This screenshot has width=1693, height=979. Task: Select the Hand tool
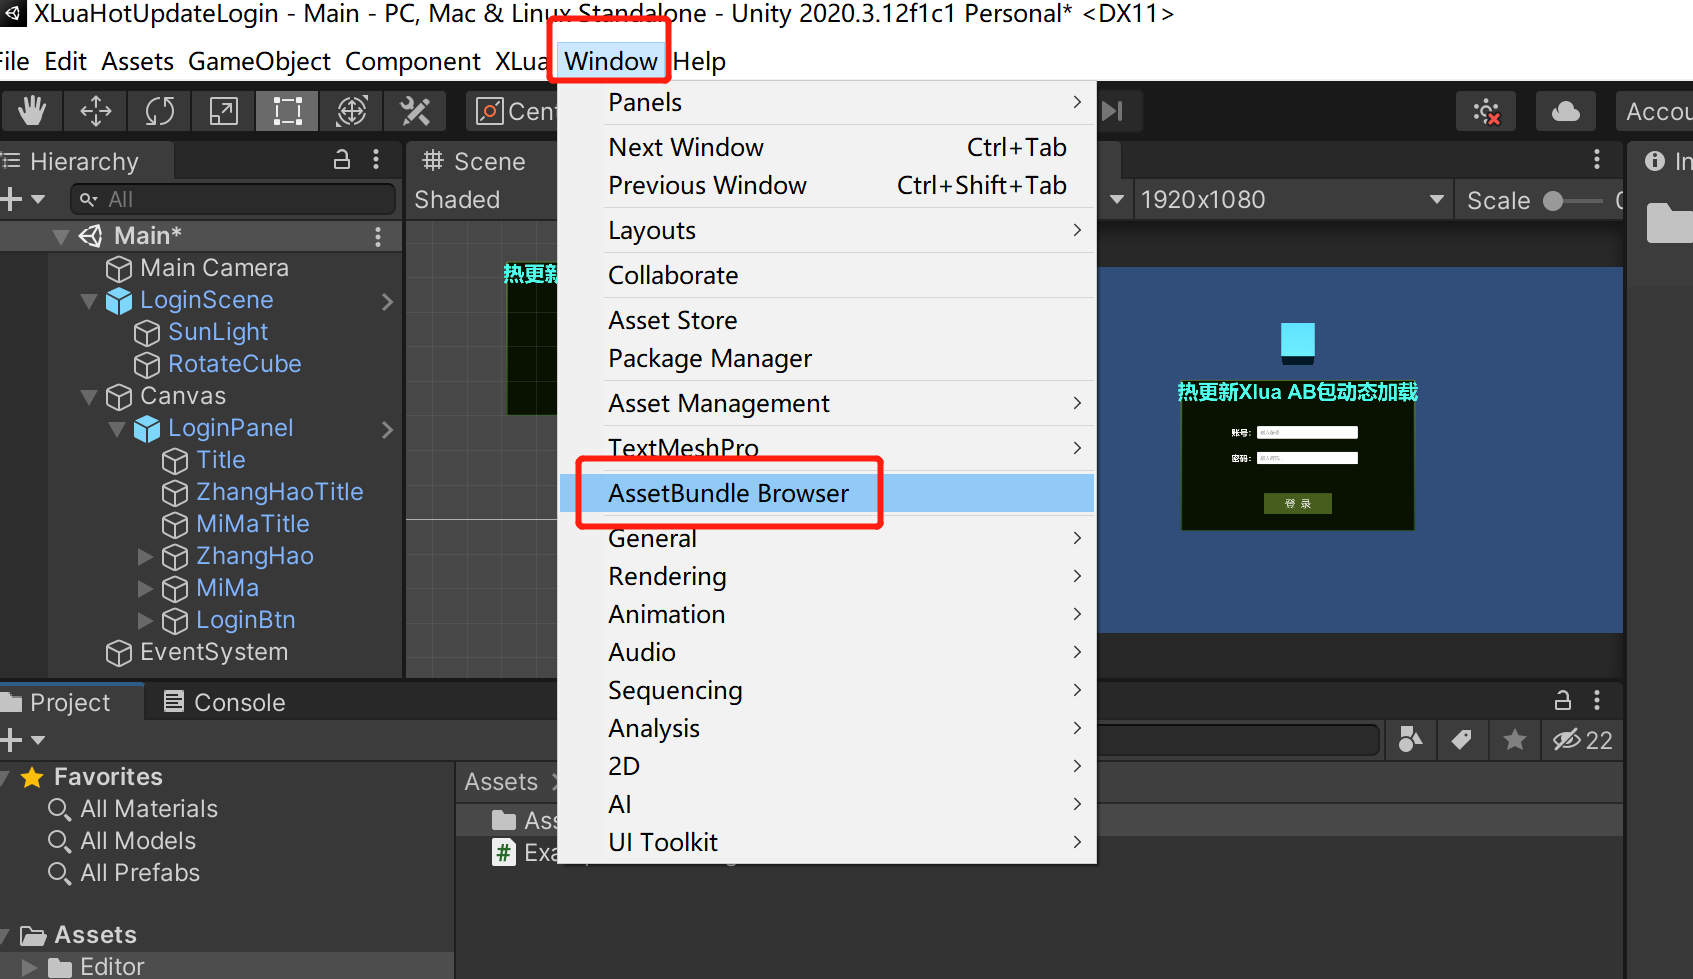click(32, 111)
